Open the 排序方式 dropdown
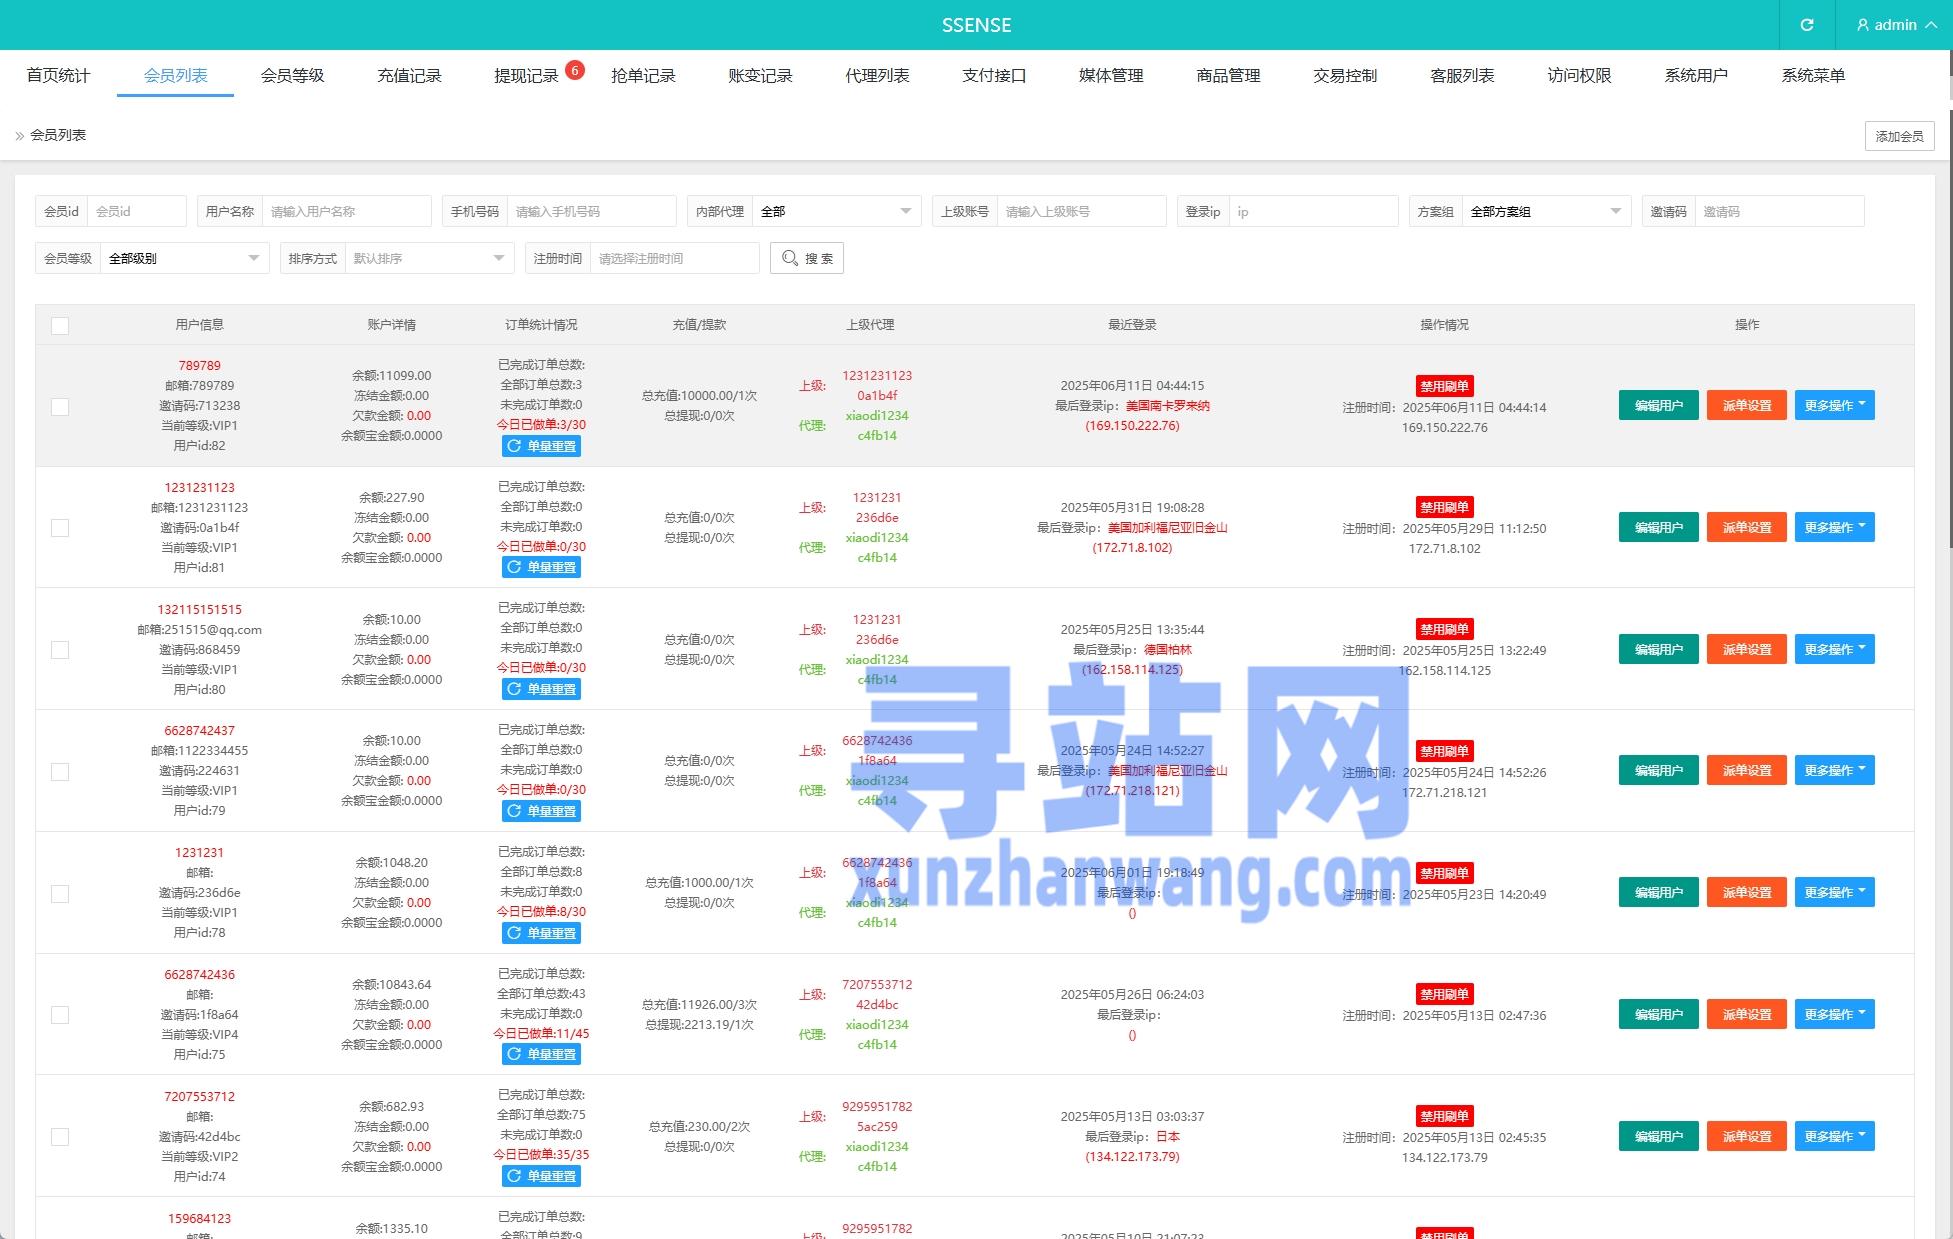 [429, 258]
